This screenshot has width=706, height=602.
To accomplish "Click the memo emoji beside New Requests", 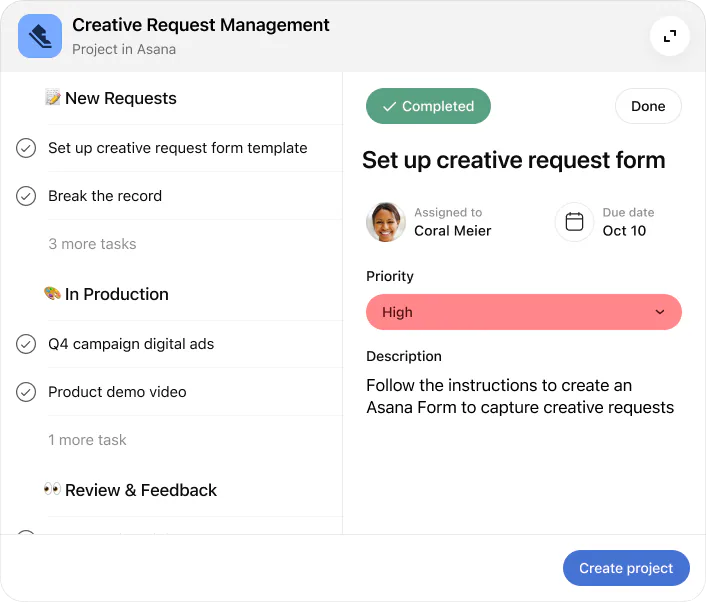I will pos(53,98).
